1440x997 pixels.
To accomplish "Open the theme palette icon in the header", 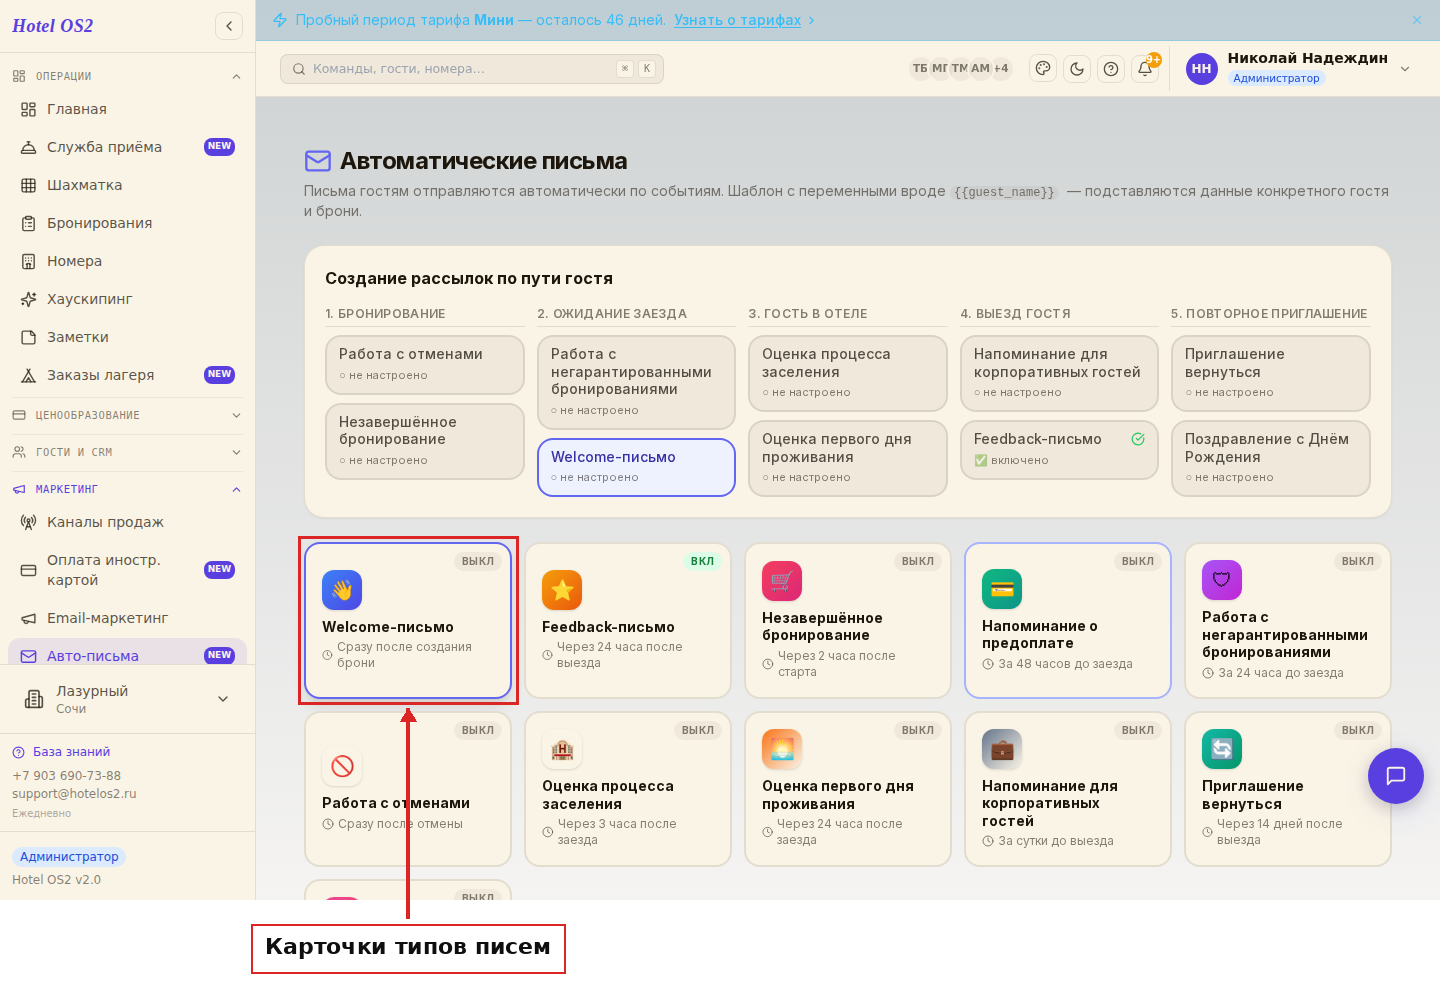I will pyautogui.click(x=1043, y=69).
